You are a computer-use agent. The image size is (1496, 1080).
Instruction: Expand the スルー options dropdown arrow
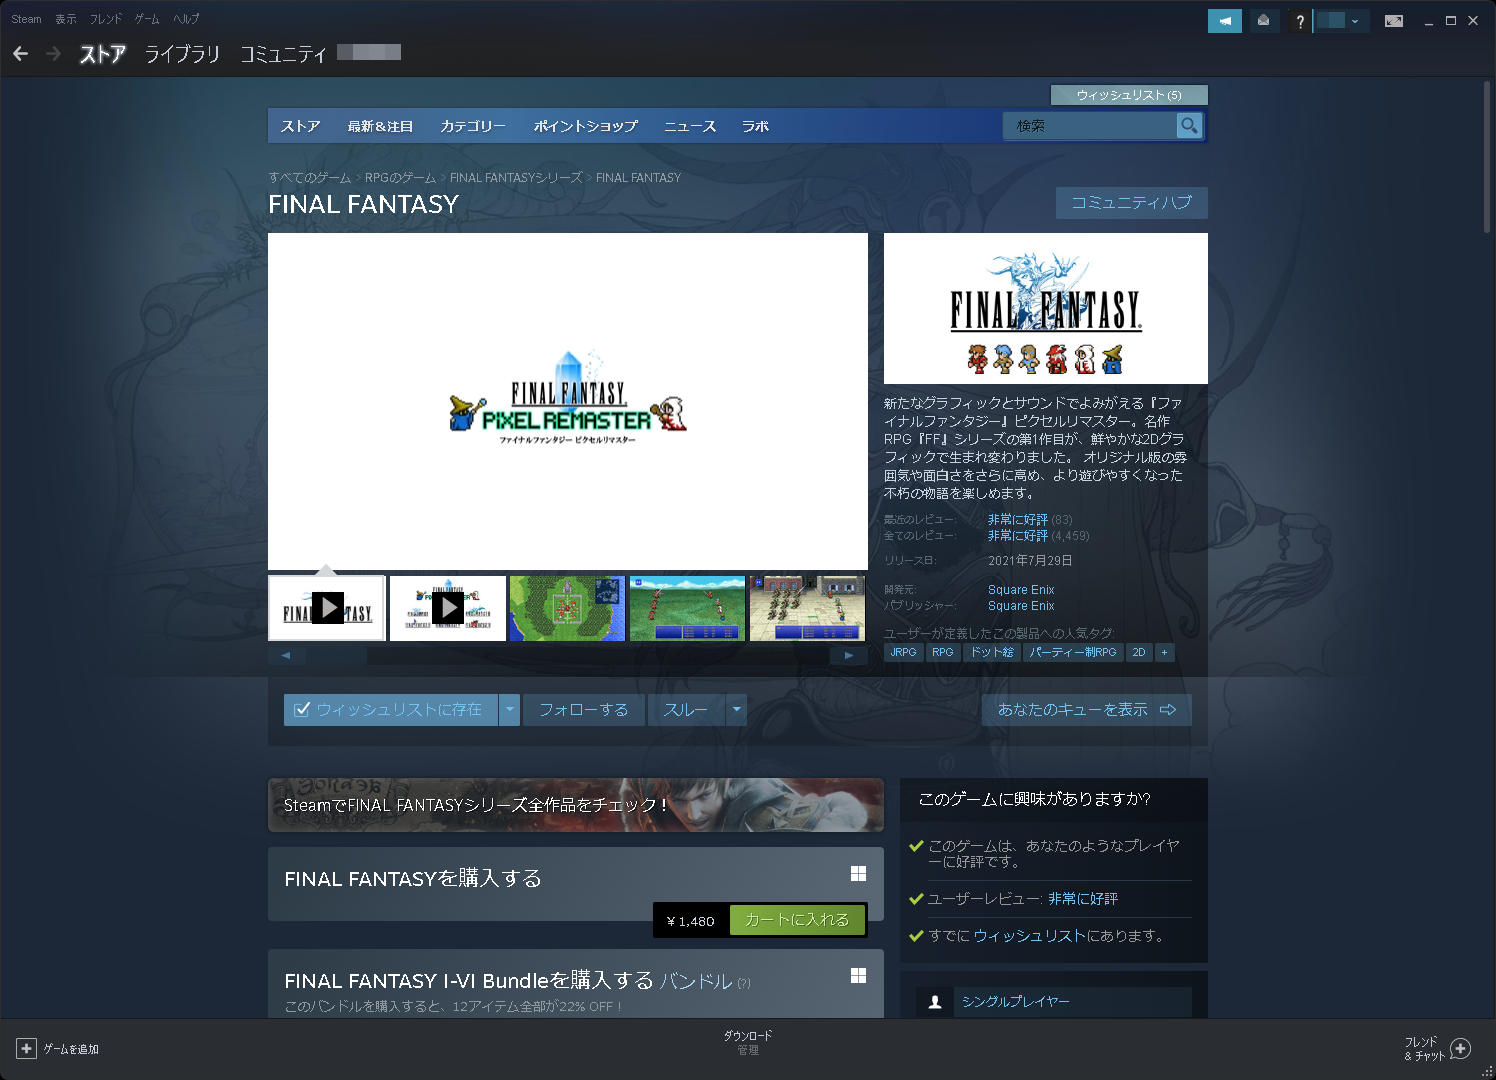pyautogui.click(x=737, y=709)
